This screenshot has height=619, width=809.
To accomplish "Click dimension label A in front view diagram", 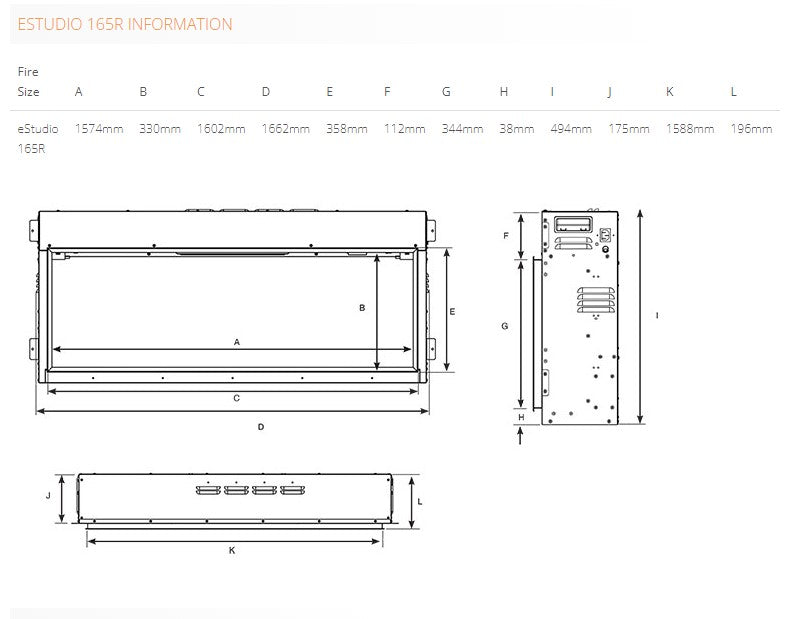I will pyautogui.click(x=237, y=342).
